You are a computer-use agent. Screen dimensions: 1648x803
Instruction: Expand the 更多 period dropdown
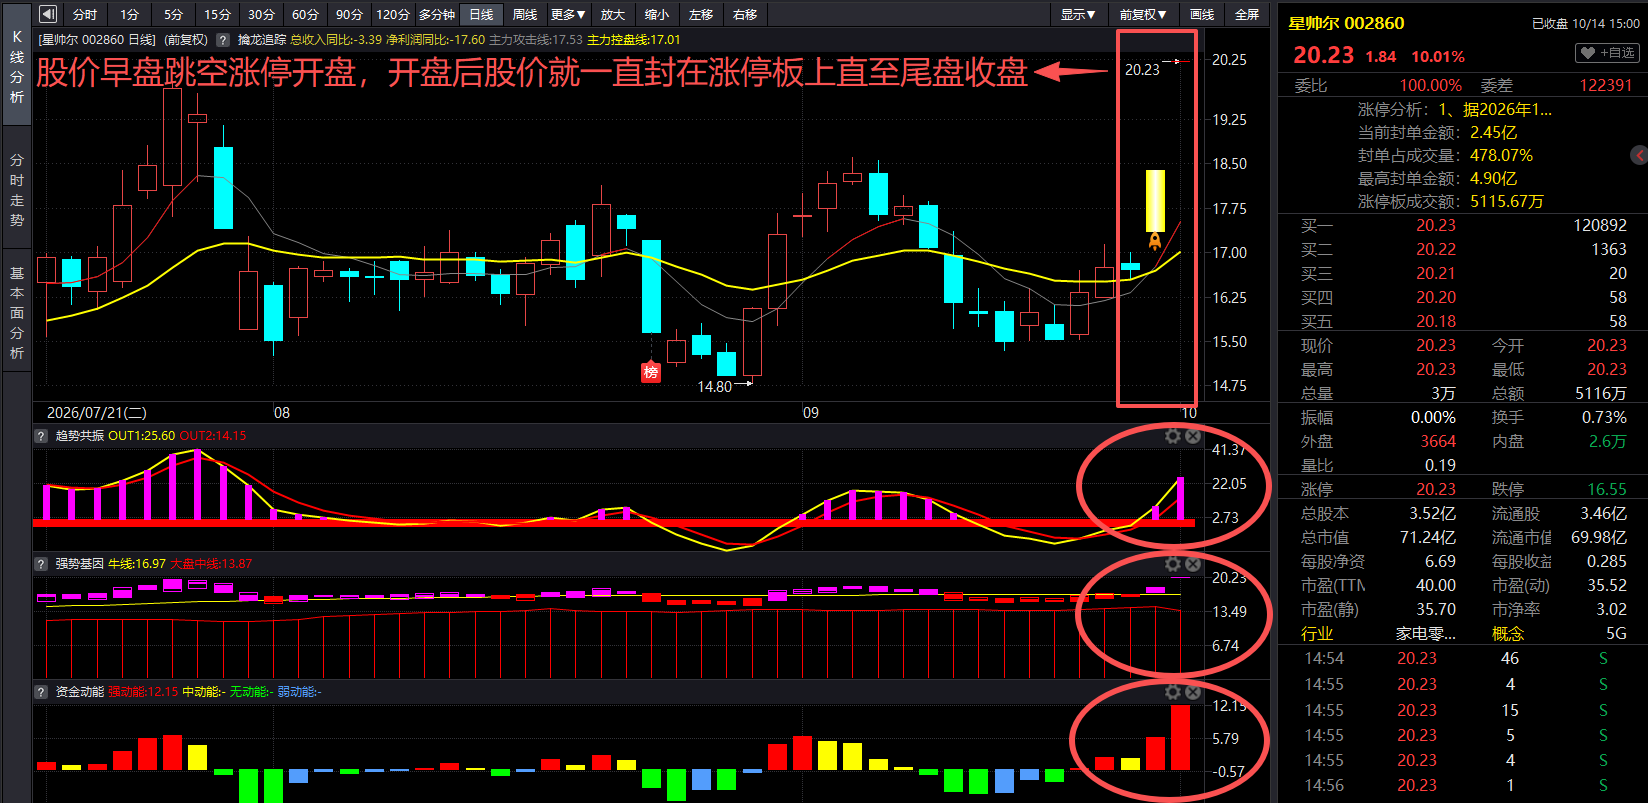click(568, 14)
